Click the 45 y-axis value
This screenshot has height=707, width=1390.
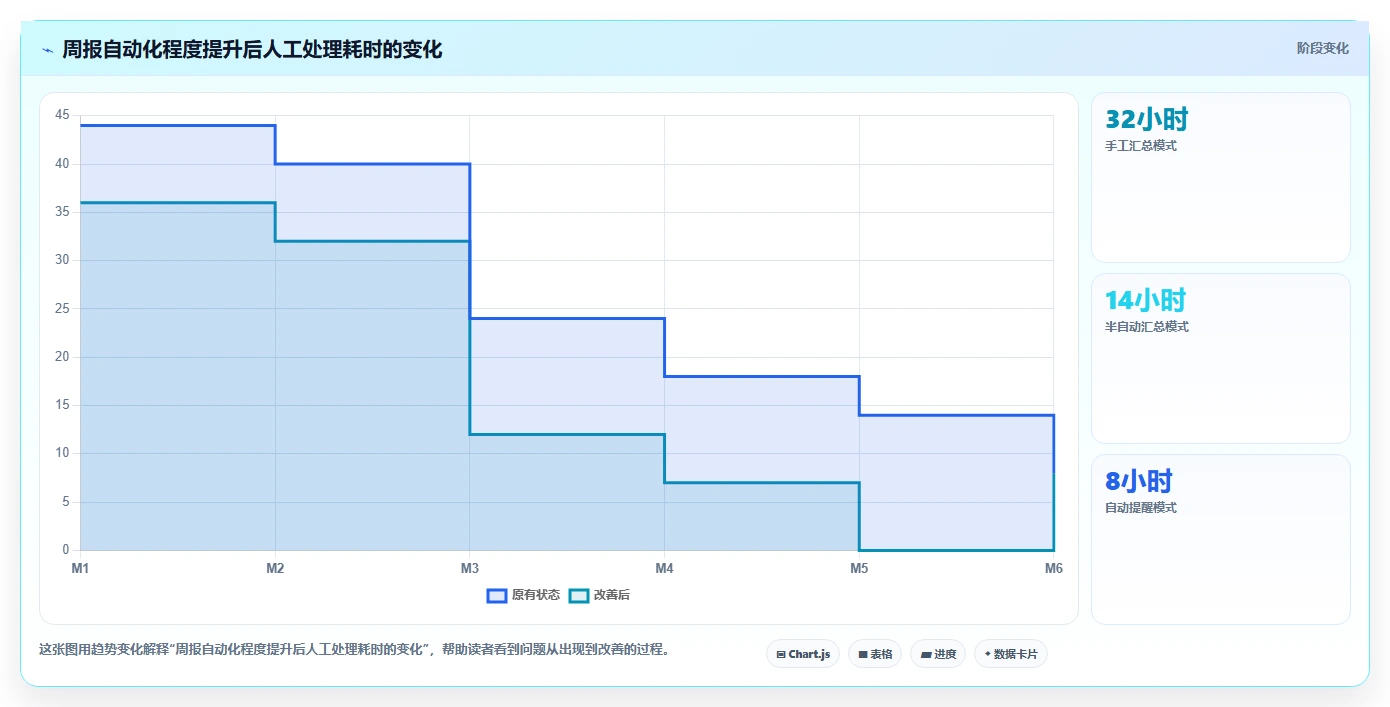62,116
